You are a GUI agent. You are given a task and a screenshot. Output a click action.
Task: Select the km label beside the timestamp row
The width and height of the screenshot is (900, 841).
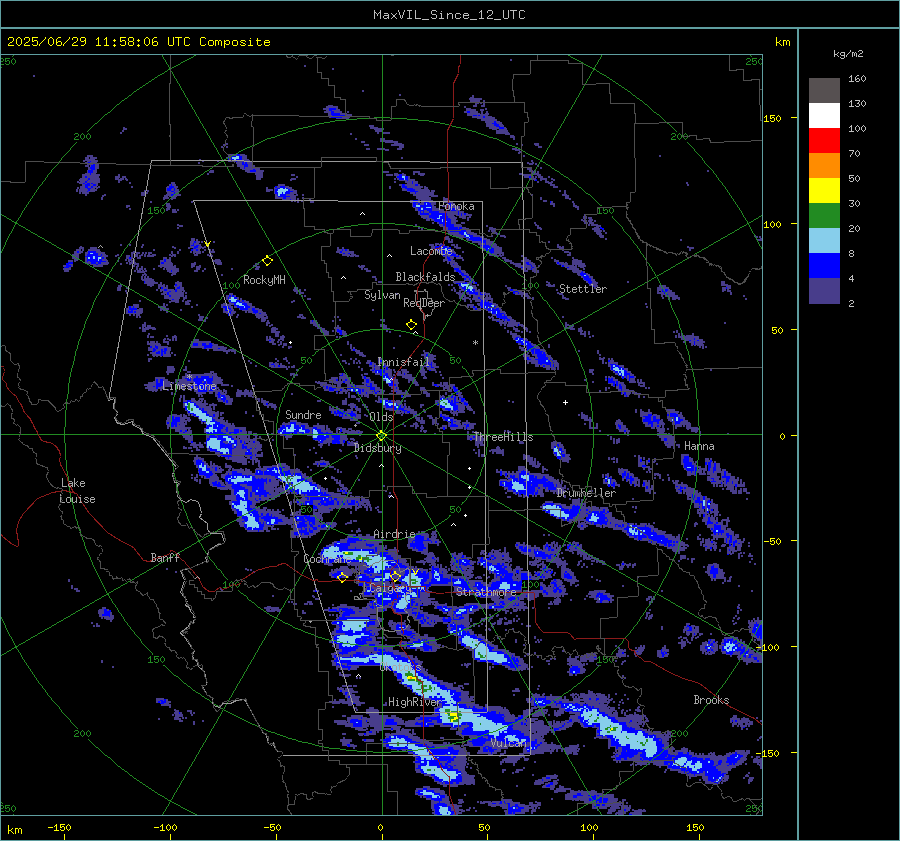782,42
